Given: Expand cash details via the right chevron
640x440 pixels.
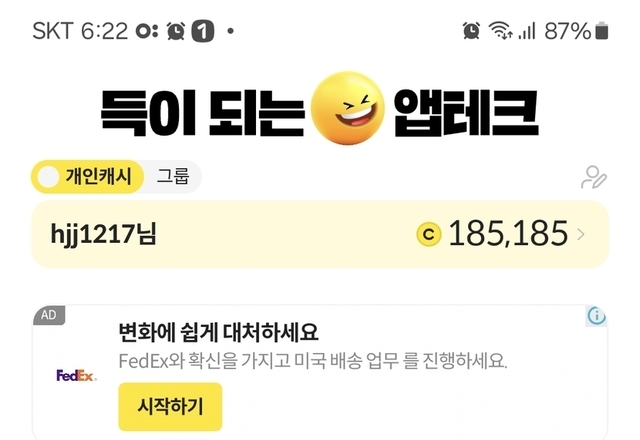Looking at the screenshot, I should click(582, 235).
